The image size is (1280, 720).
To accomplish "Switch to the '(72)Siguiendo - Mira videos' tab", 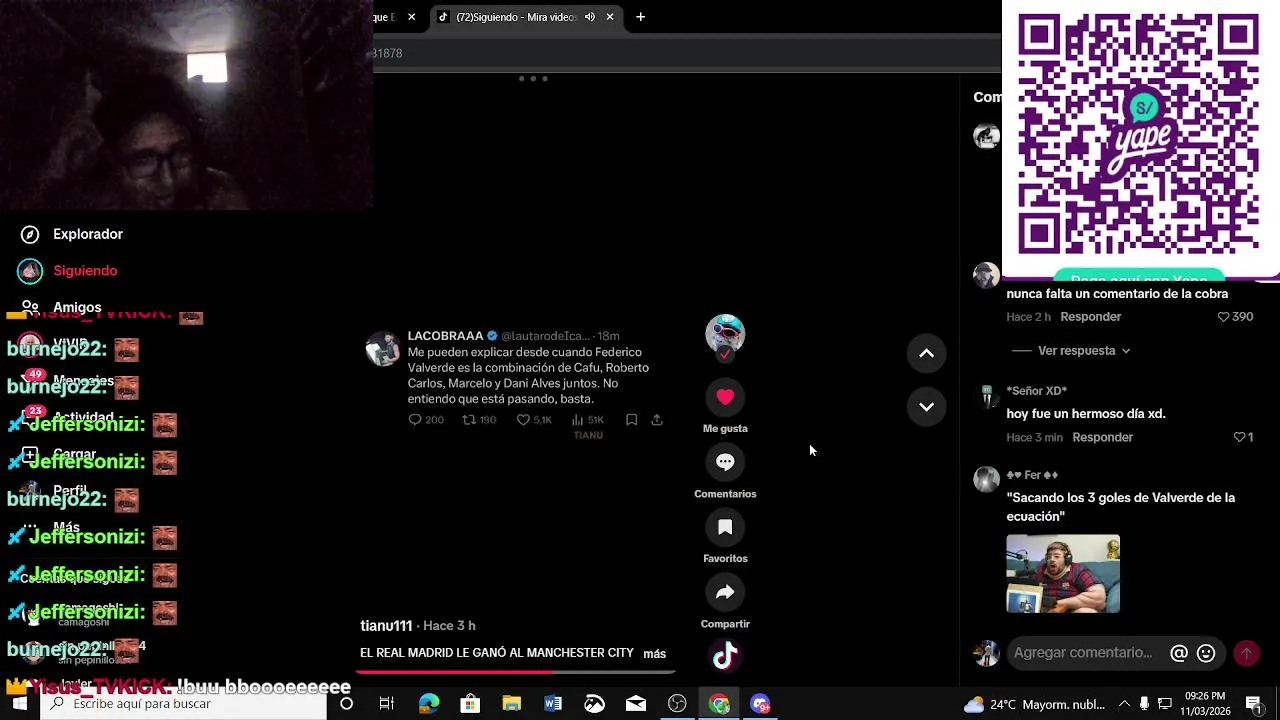I will 516,17.
